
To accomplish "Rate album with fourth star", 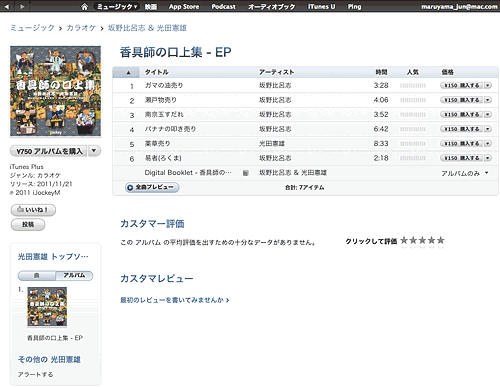I will coord(431,240).
